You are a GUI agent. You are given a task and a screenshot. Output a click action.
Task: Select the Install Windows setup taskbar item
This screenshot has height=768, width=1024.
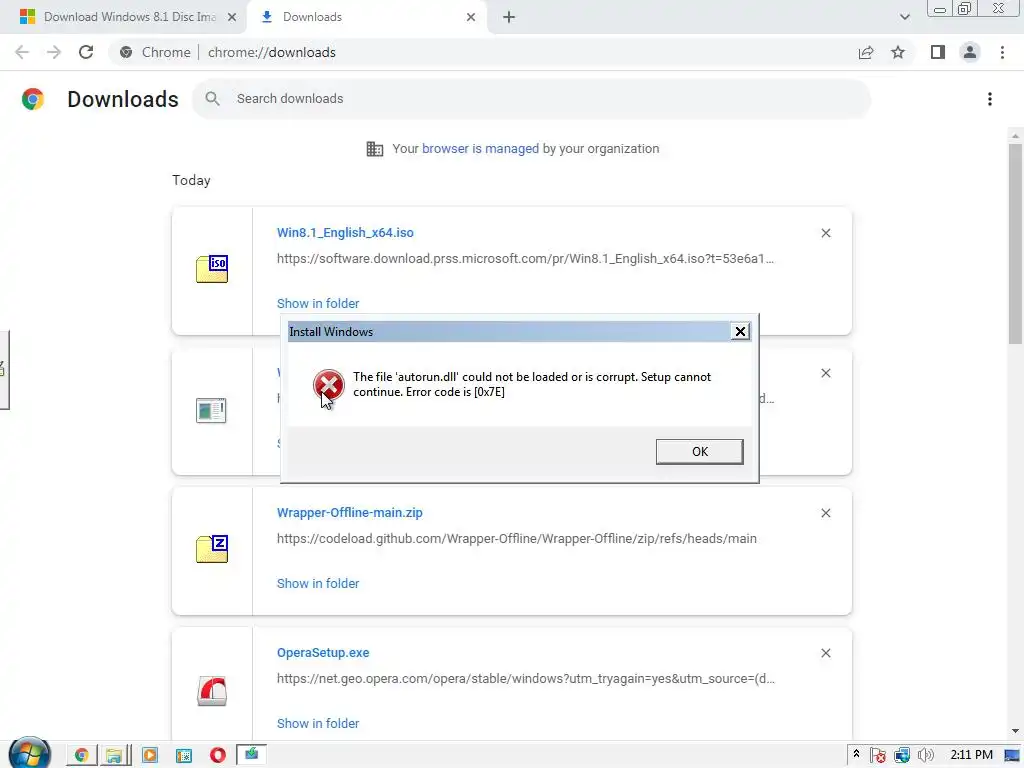[x=251, y=755]
